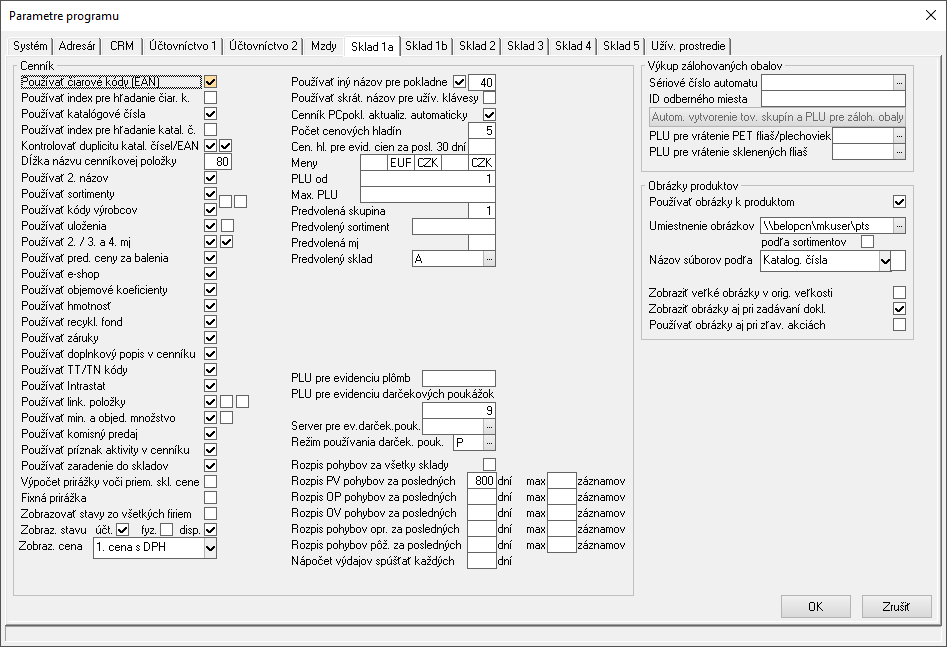This screenshot has height=647, width=947.
Task: Open browse for Server pre ev.darček.pouk.
Action: (489, 426)
